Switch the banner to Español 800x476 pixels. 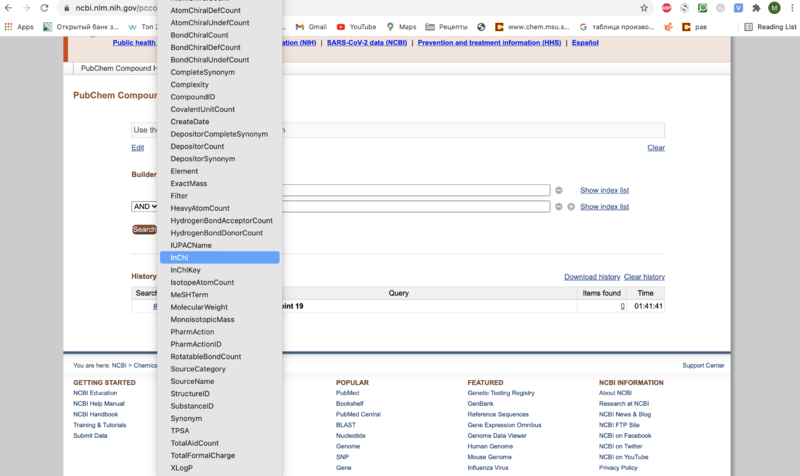pyautogui.click(x=585, y=43)
